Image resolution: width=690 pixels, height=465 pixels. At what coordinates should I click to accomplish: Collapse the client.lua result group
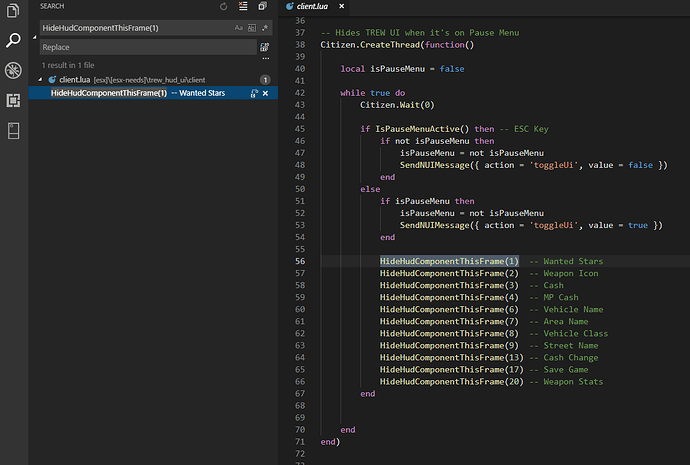40,80
